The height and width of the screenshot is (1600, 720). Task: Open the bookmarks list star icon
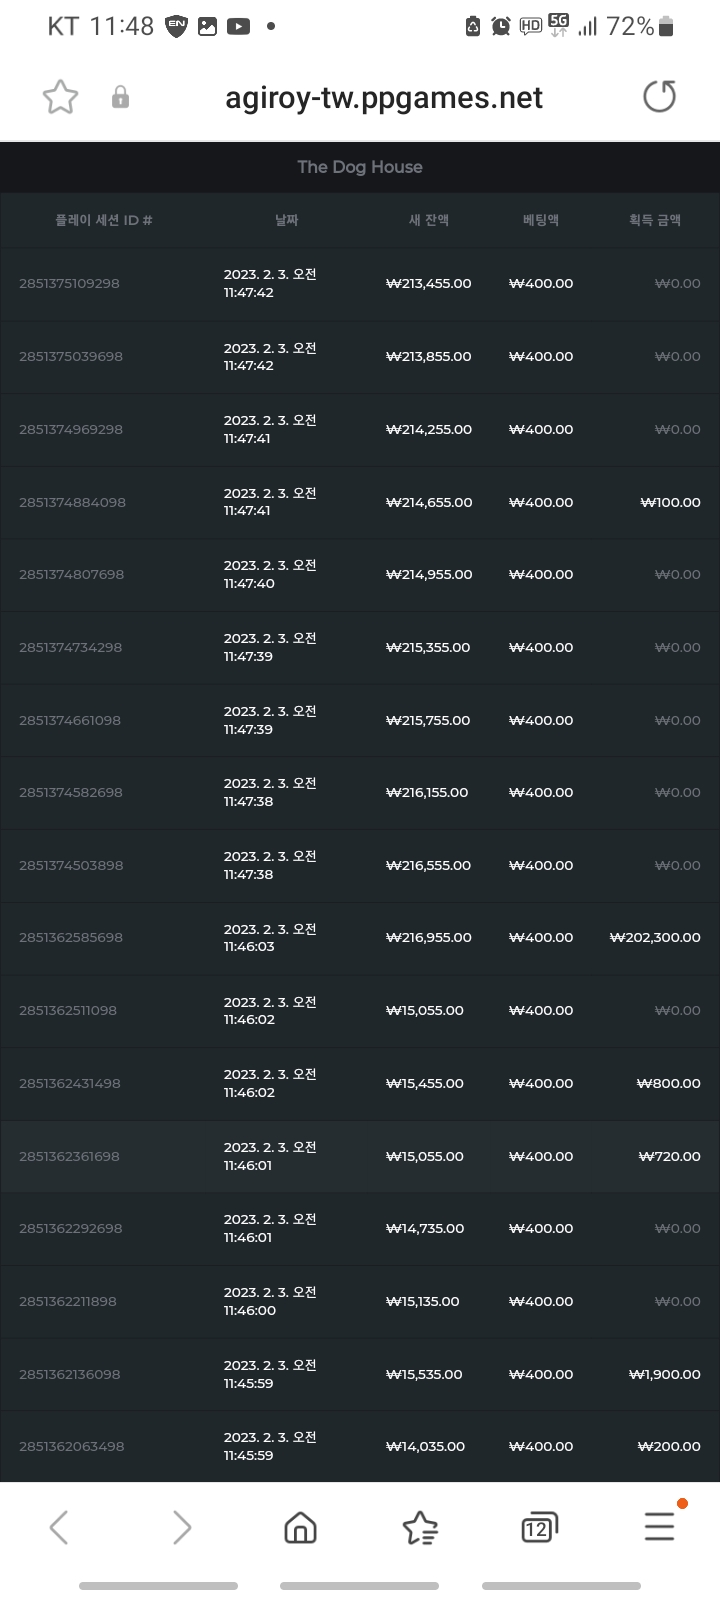pos(420,1527)
